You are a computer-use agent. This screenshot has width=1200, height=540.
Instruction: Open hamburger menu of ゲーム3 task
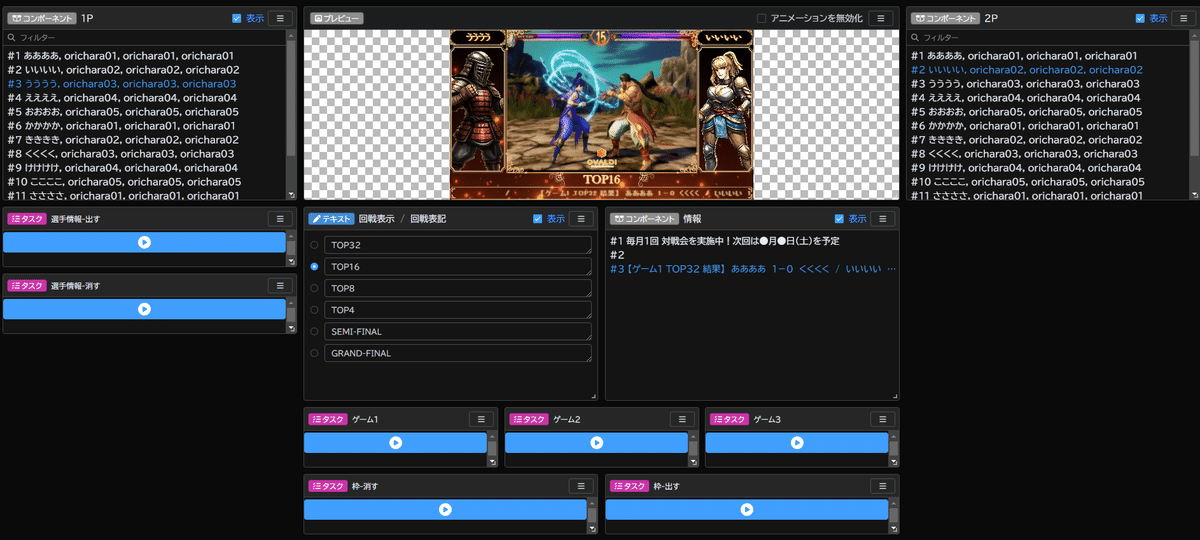(884, 419)
